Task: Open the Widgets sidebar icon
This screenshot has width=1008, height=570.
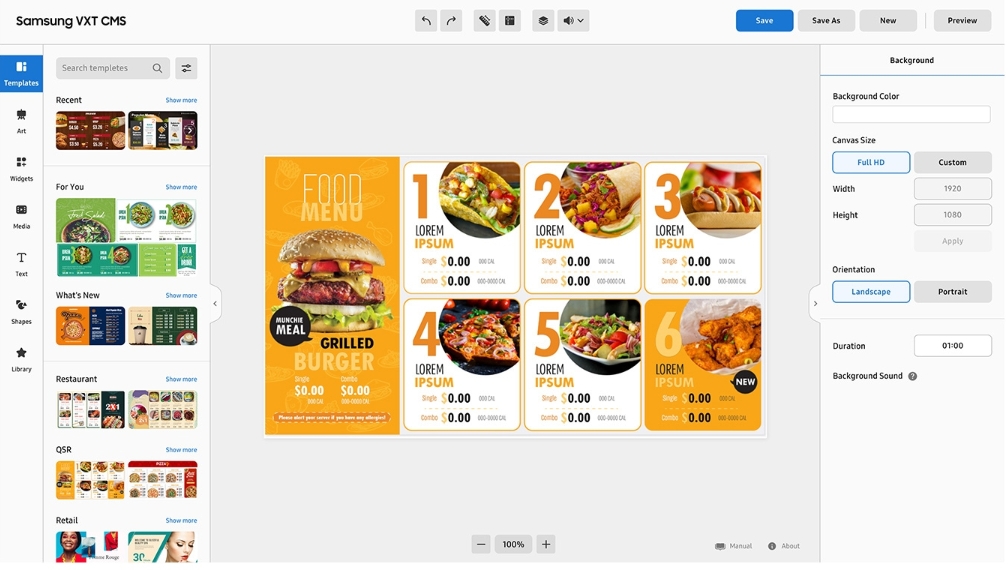Action: 21,168
